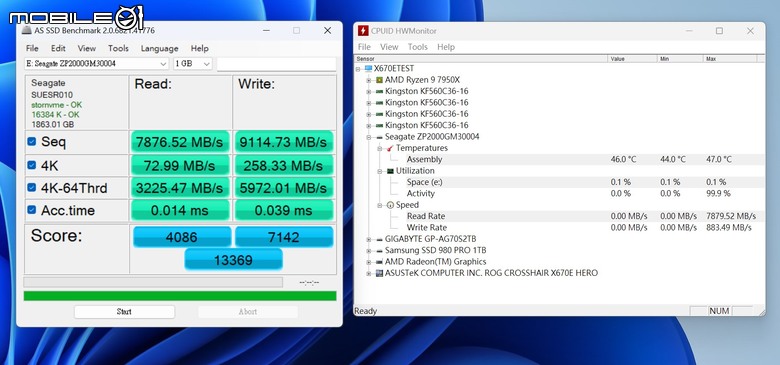Click the X670ETEST computer icon

click(x=369, y=68)
